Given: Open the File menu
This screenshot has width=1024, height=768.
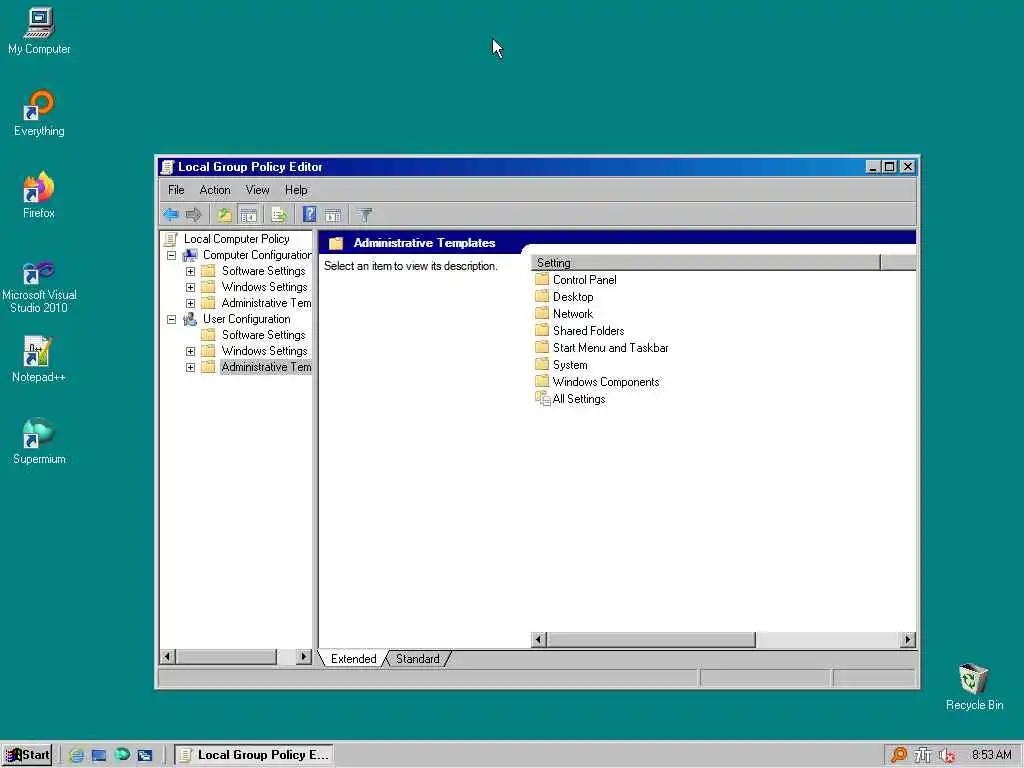Looking at the screenshot, I should pyautogui.click(x=176, y=190).
